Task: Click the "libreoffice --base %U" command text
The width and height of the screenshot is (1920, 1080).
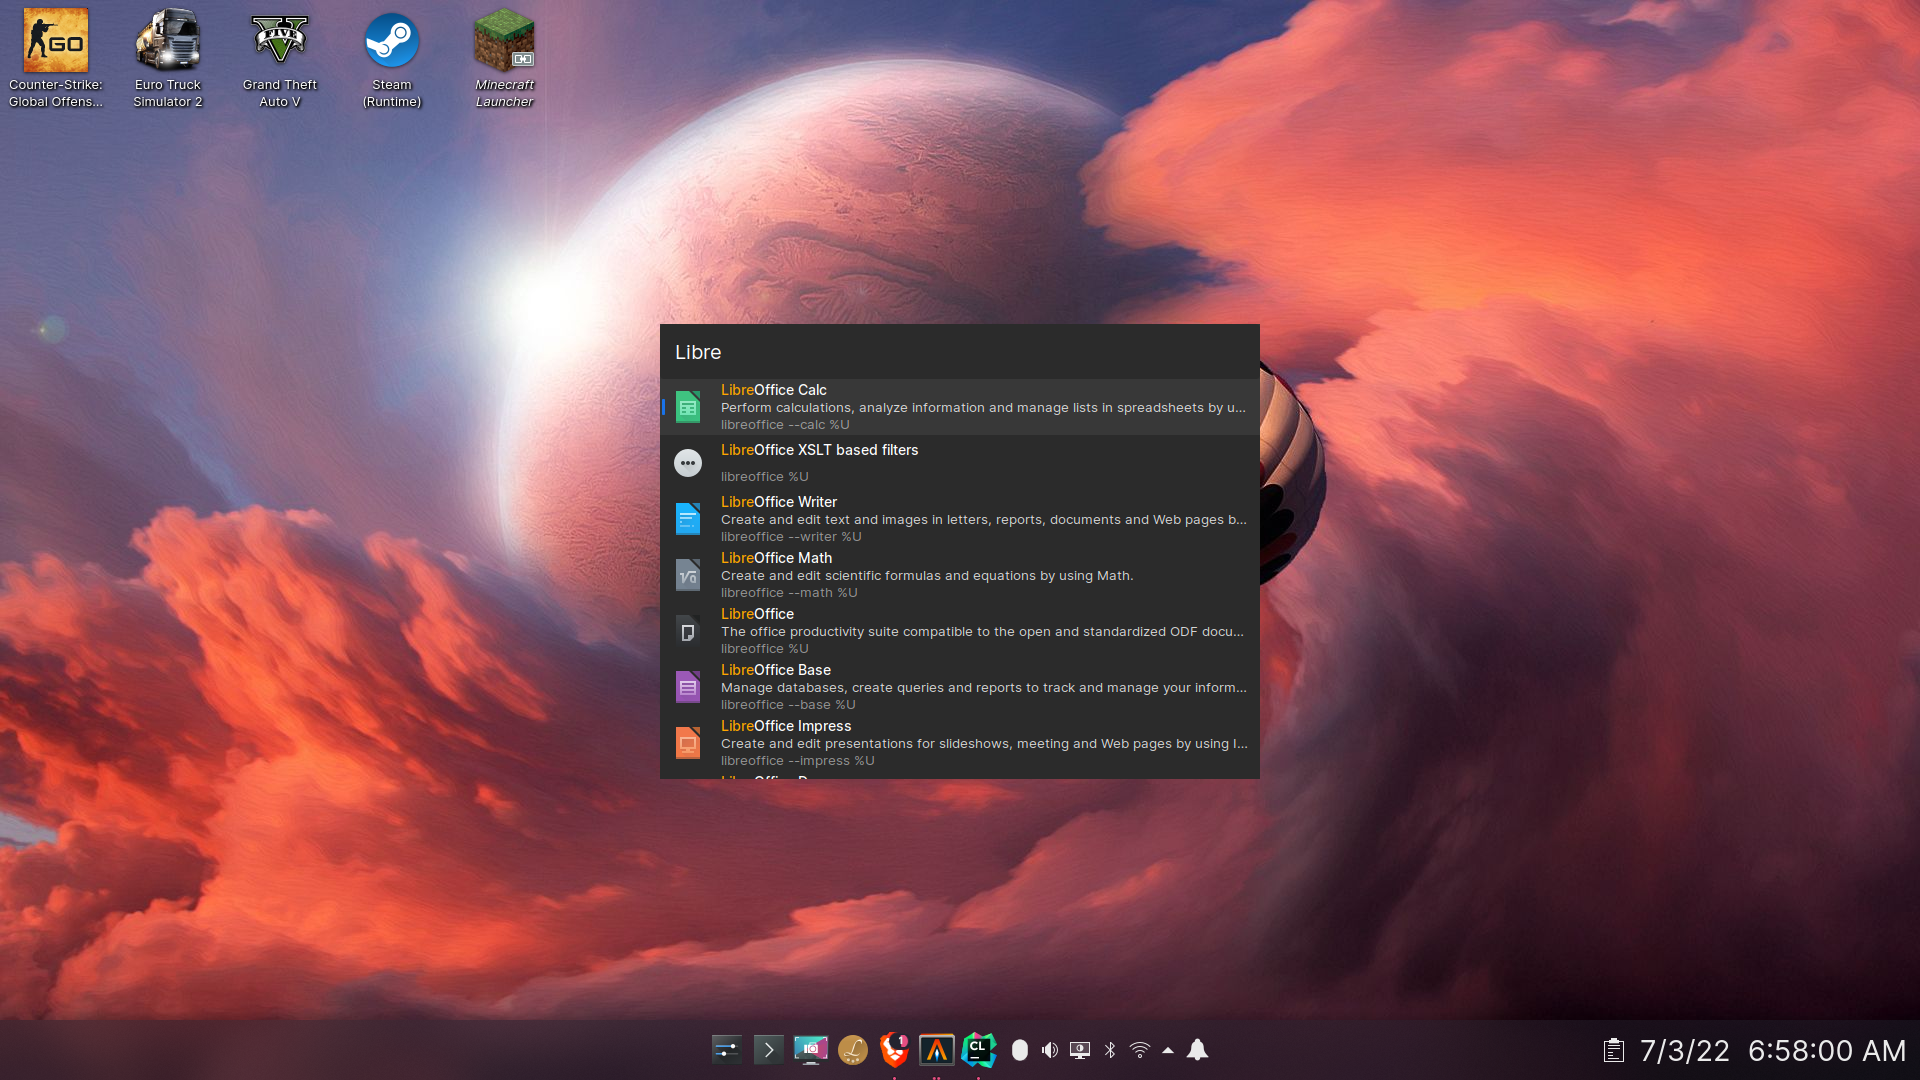Action: [x=788, y=705]
